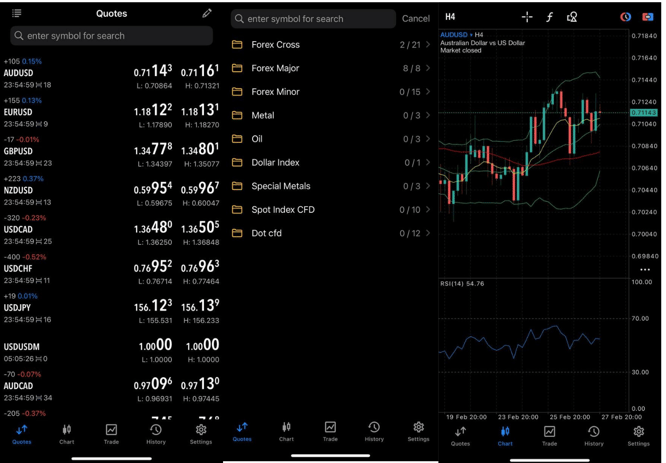Open the list menu icon in Quotes header
This screenshot has width=666, height=463.
coord(17,13)
